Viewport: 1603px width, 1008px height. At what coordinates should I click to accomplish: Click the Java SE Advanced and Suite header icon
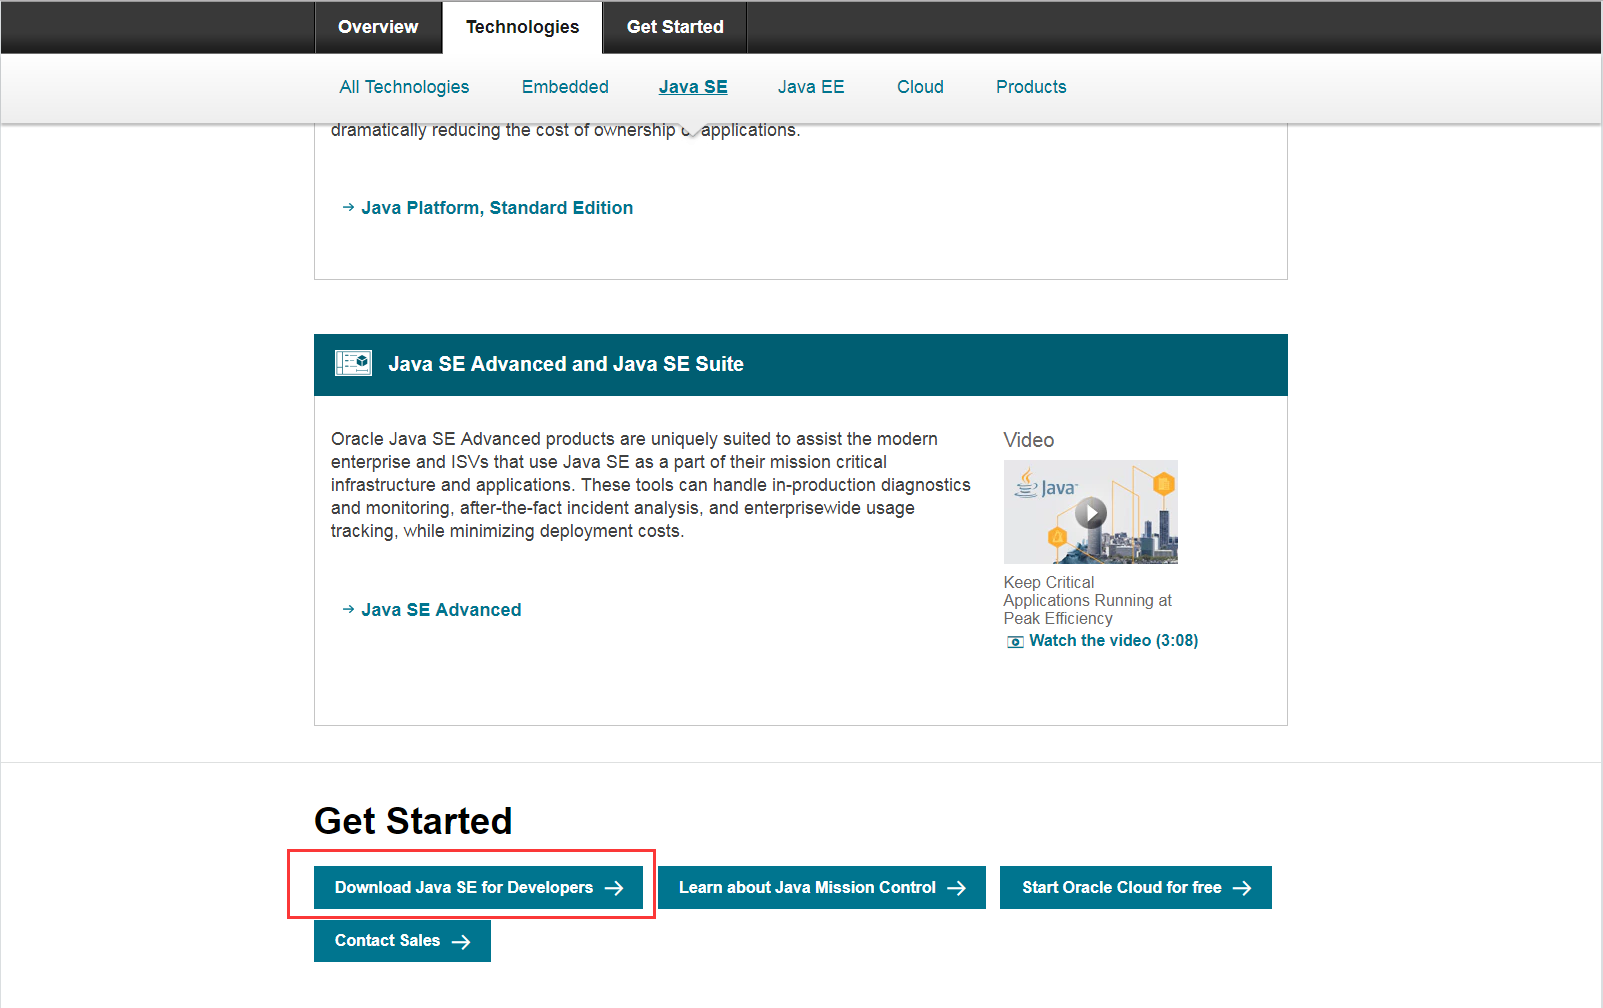353,363
